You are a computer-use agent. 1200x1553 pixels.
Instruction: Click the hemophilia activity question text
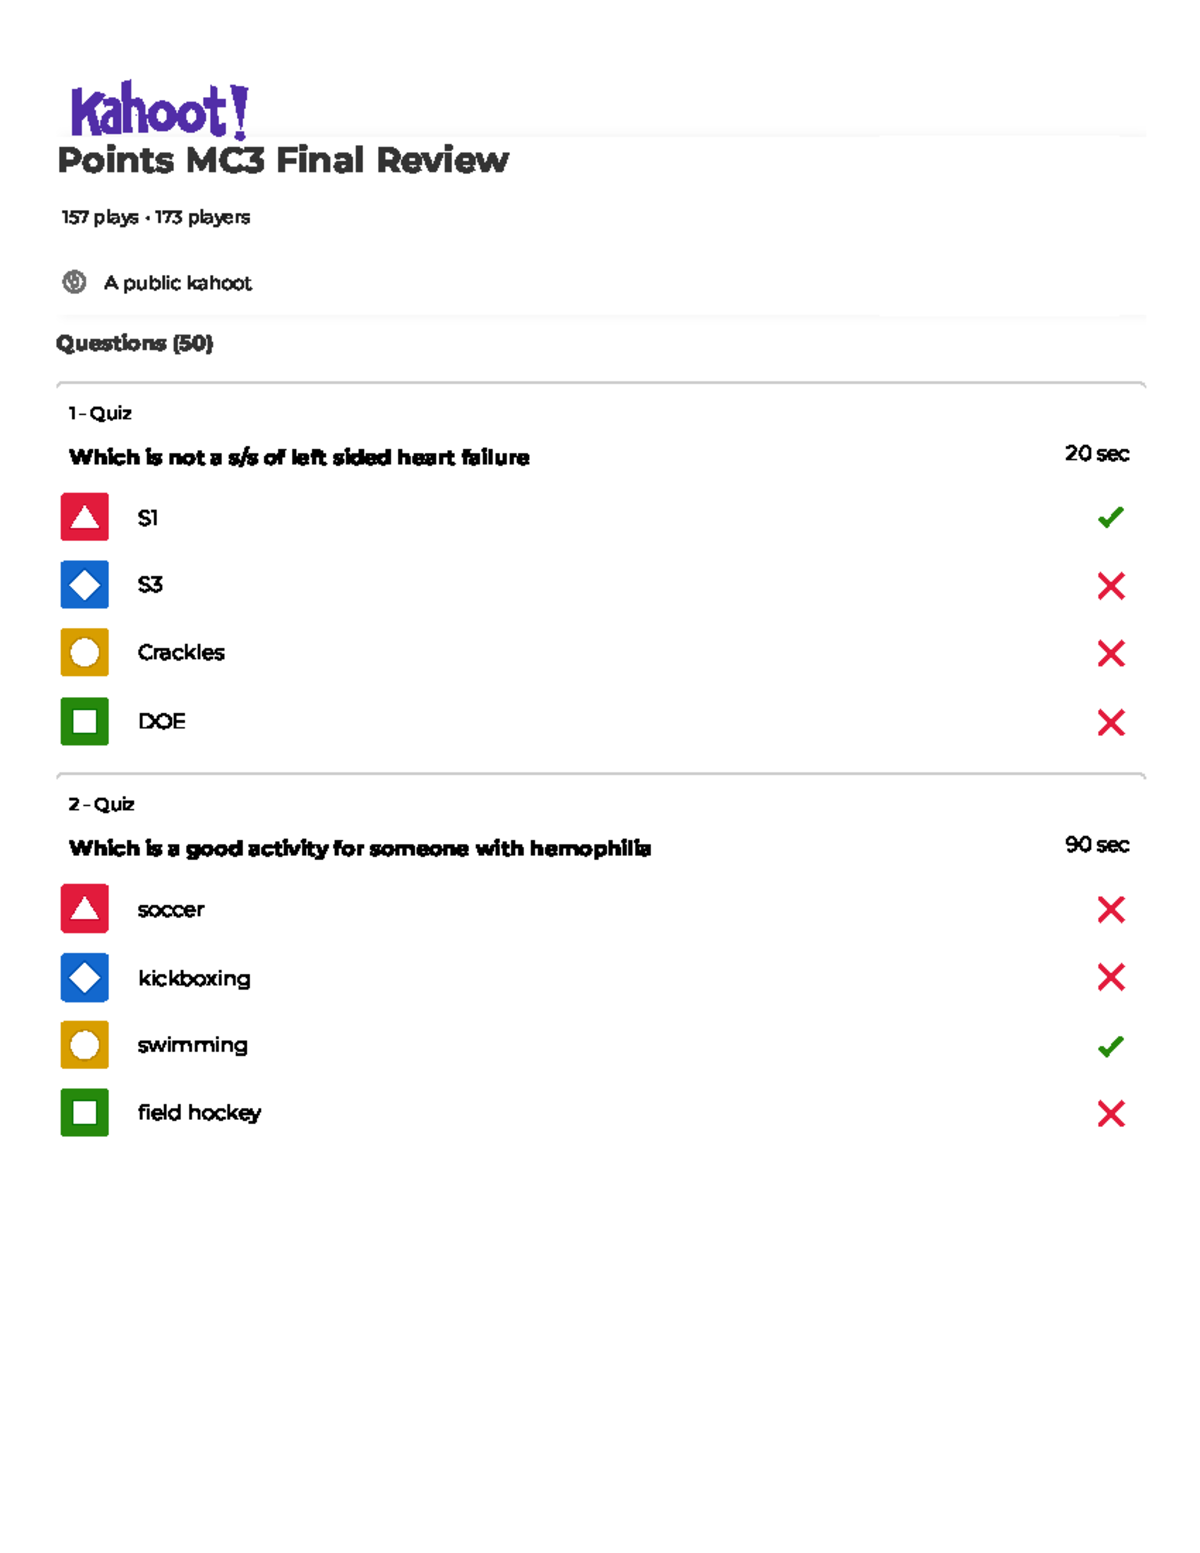click(360, 848)
